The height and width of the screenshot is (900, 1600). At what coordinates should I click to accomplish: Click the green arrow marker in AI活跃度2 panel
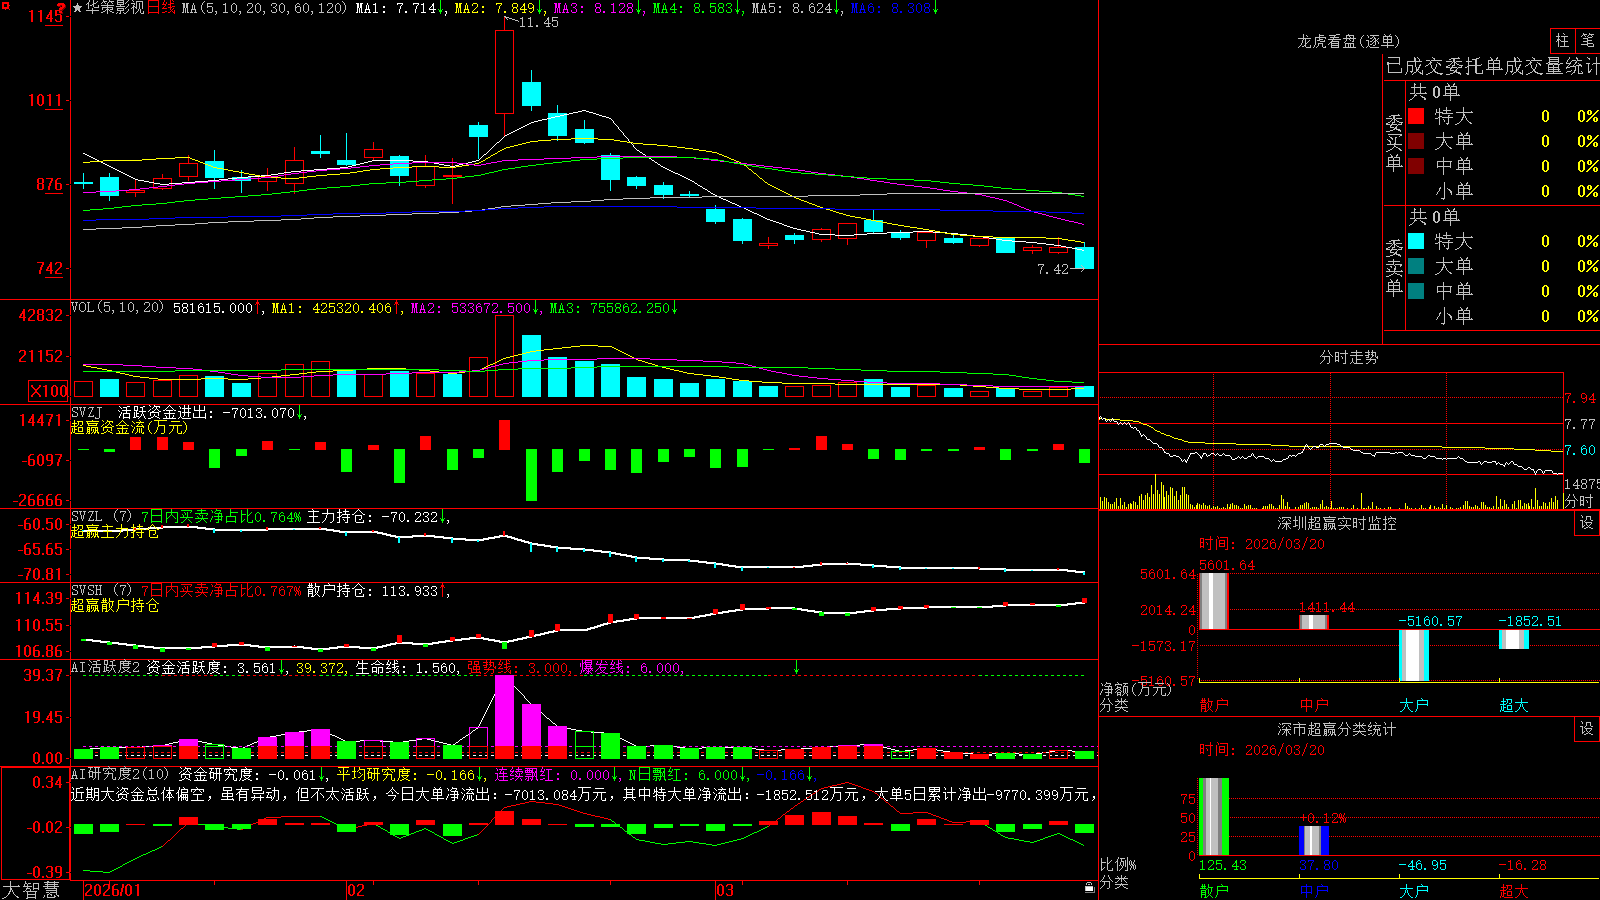pos(796,667)
